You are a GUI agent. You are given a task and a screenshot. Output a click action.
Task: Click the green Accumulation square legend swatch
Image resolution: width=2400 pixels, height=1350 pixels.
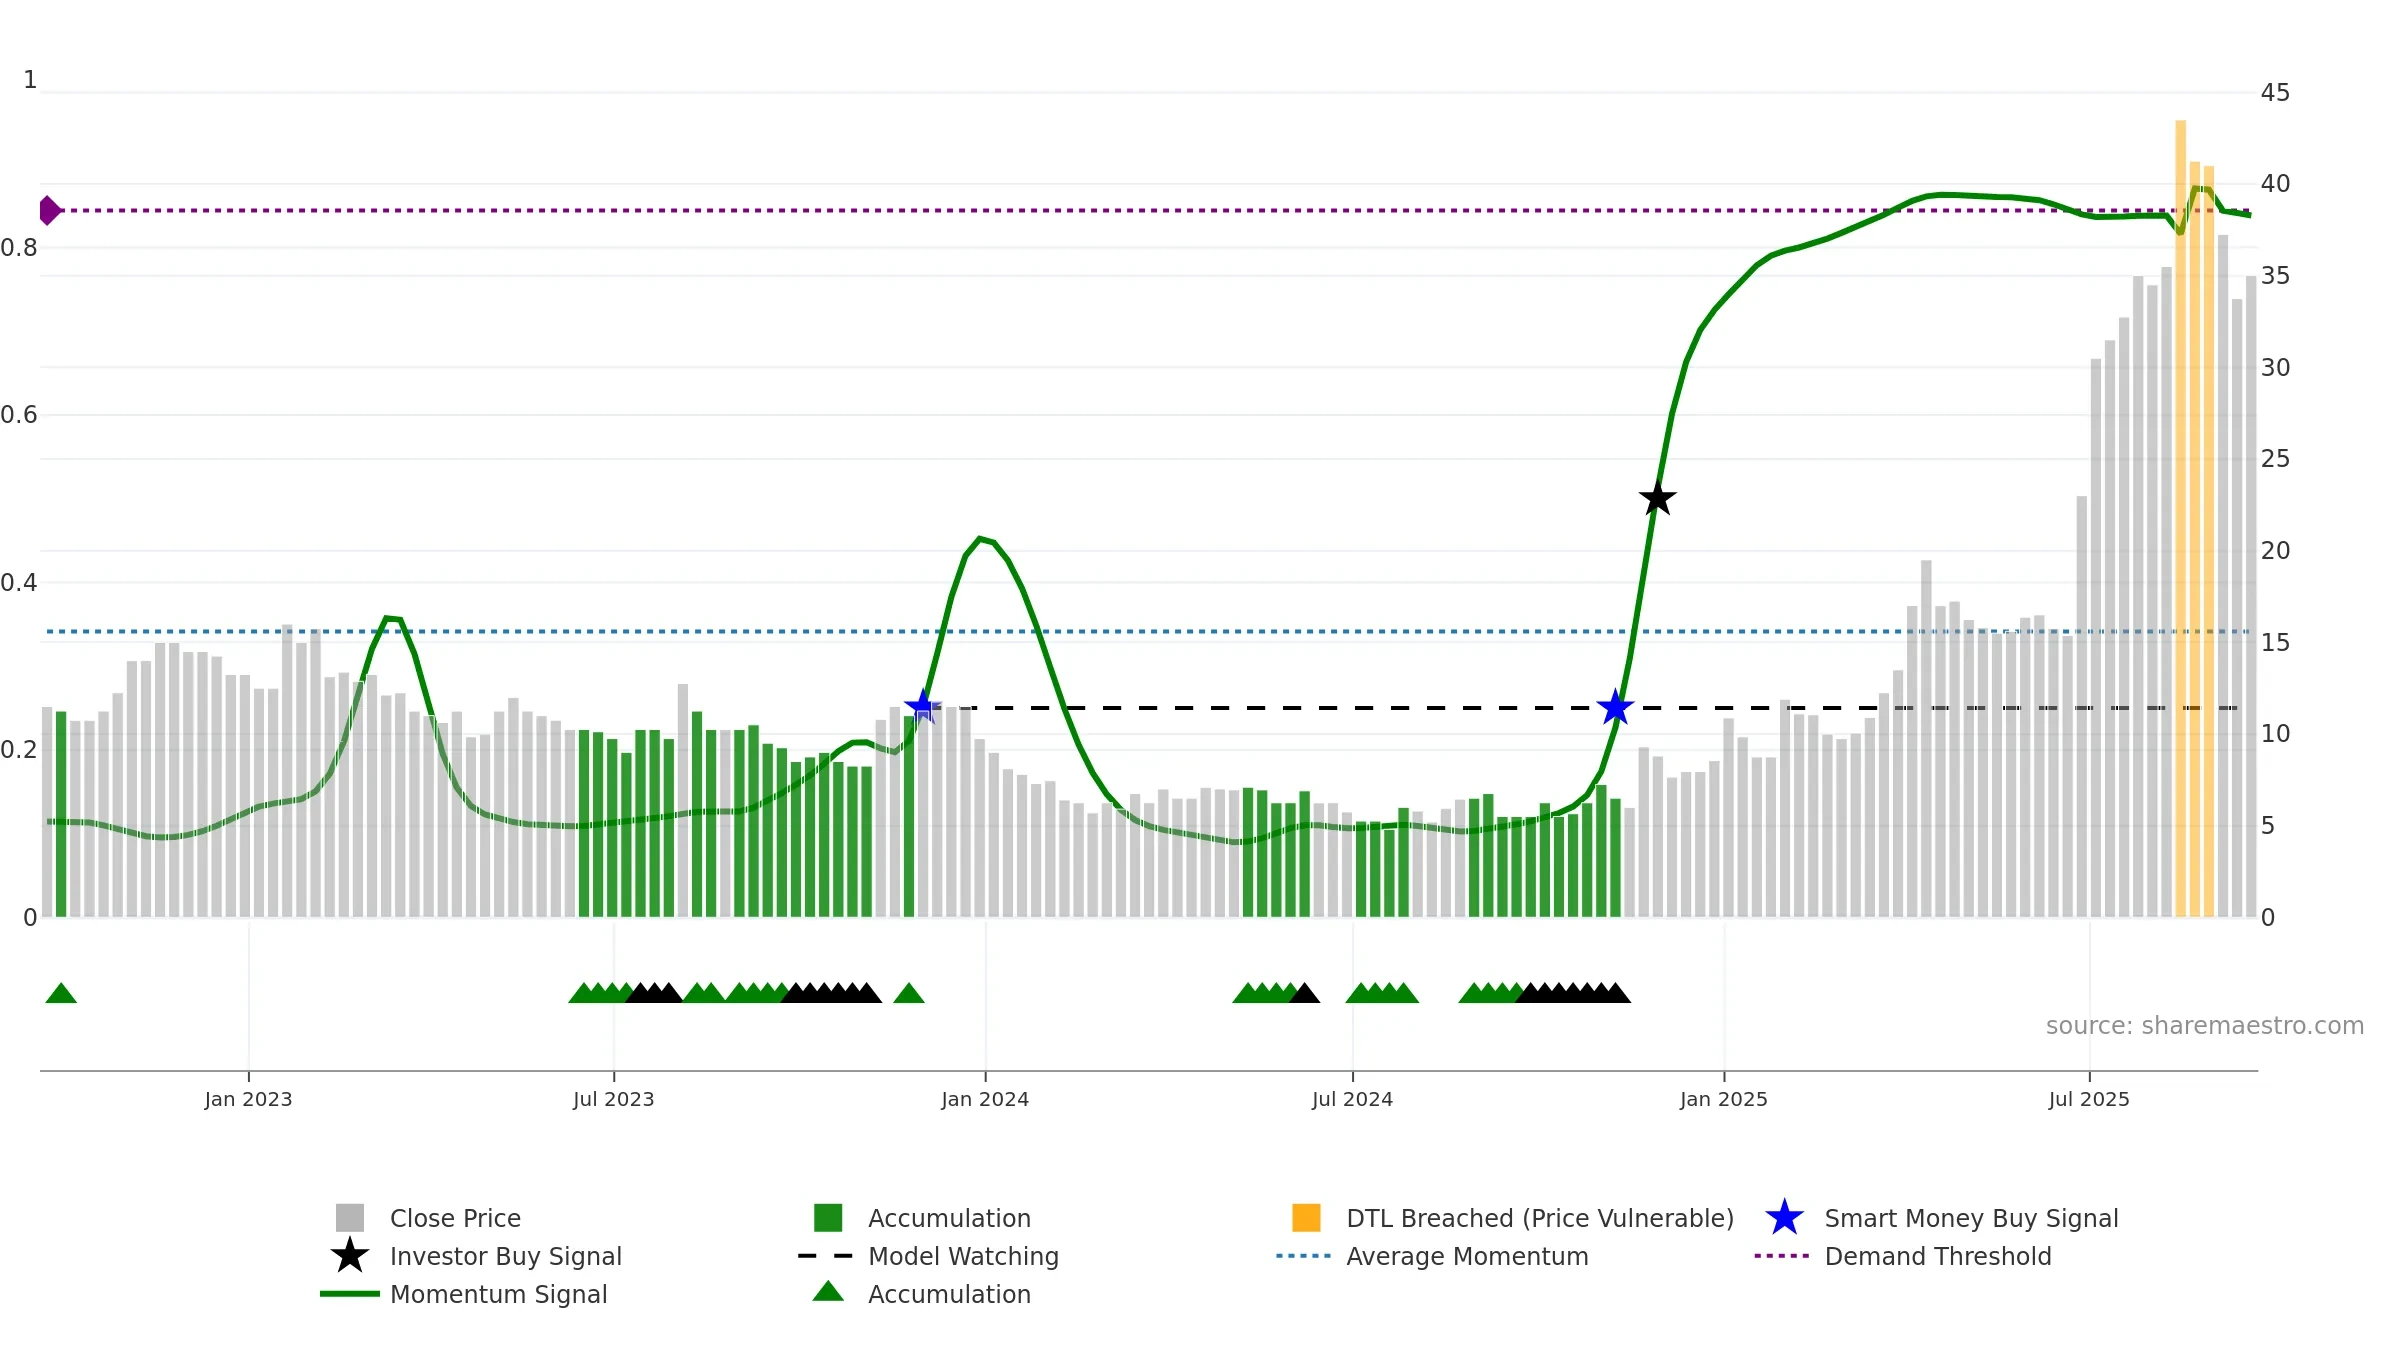[x=828, y=1218]
